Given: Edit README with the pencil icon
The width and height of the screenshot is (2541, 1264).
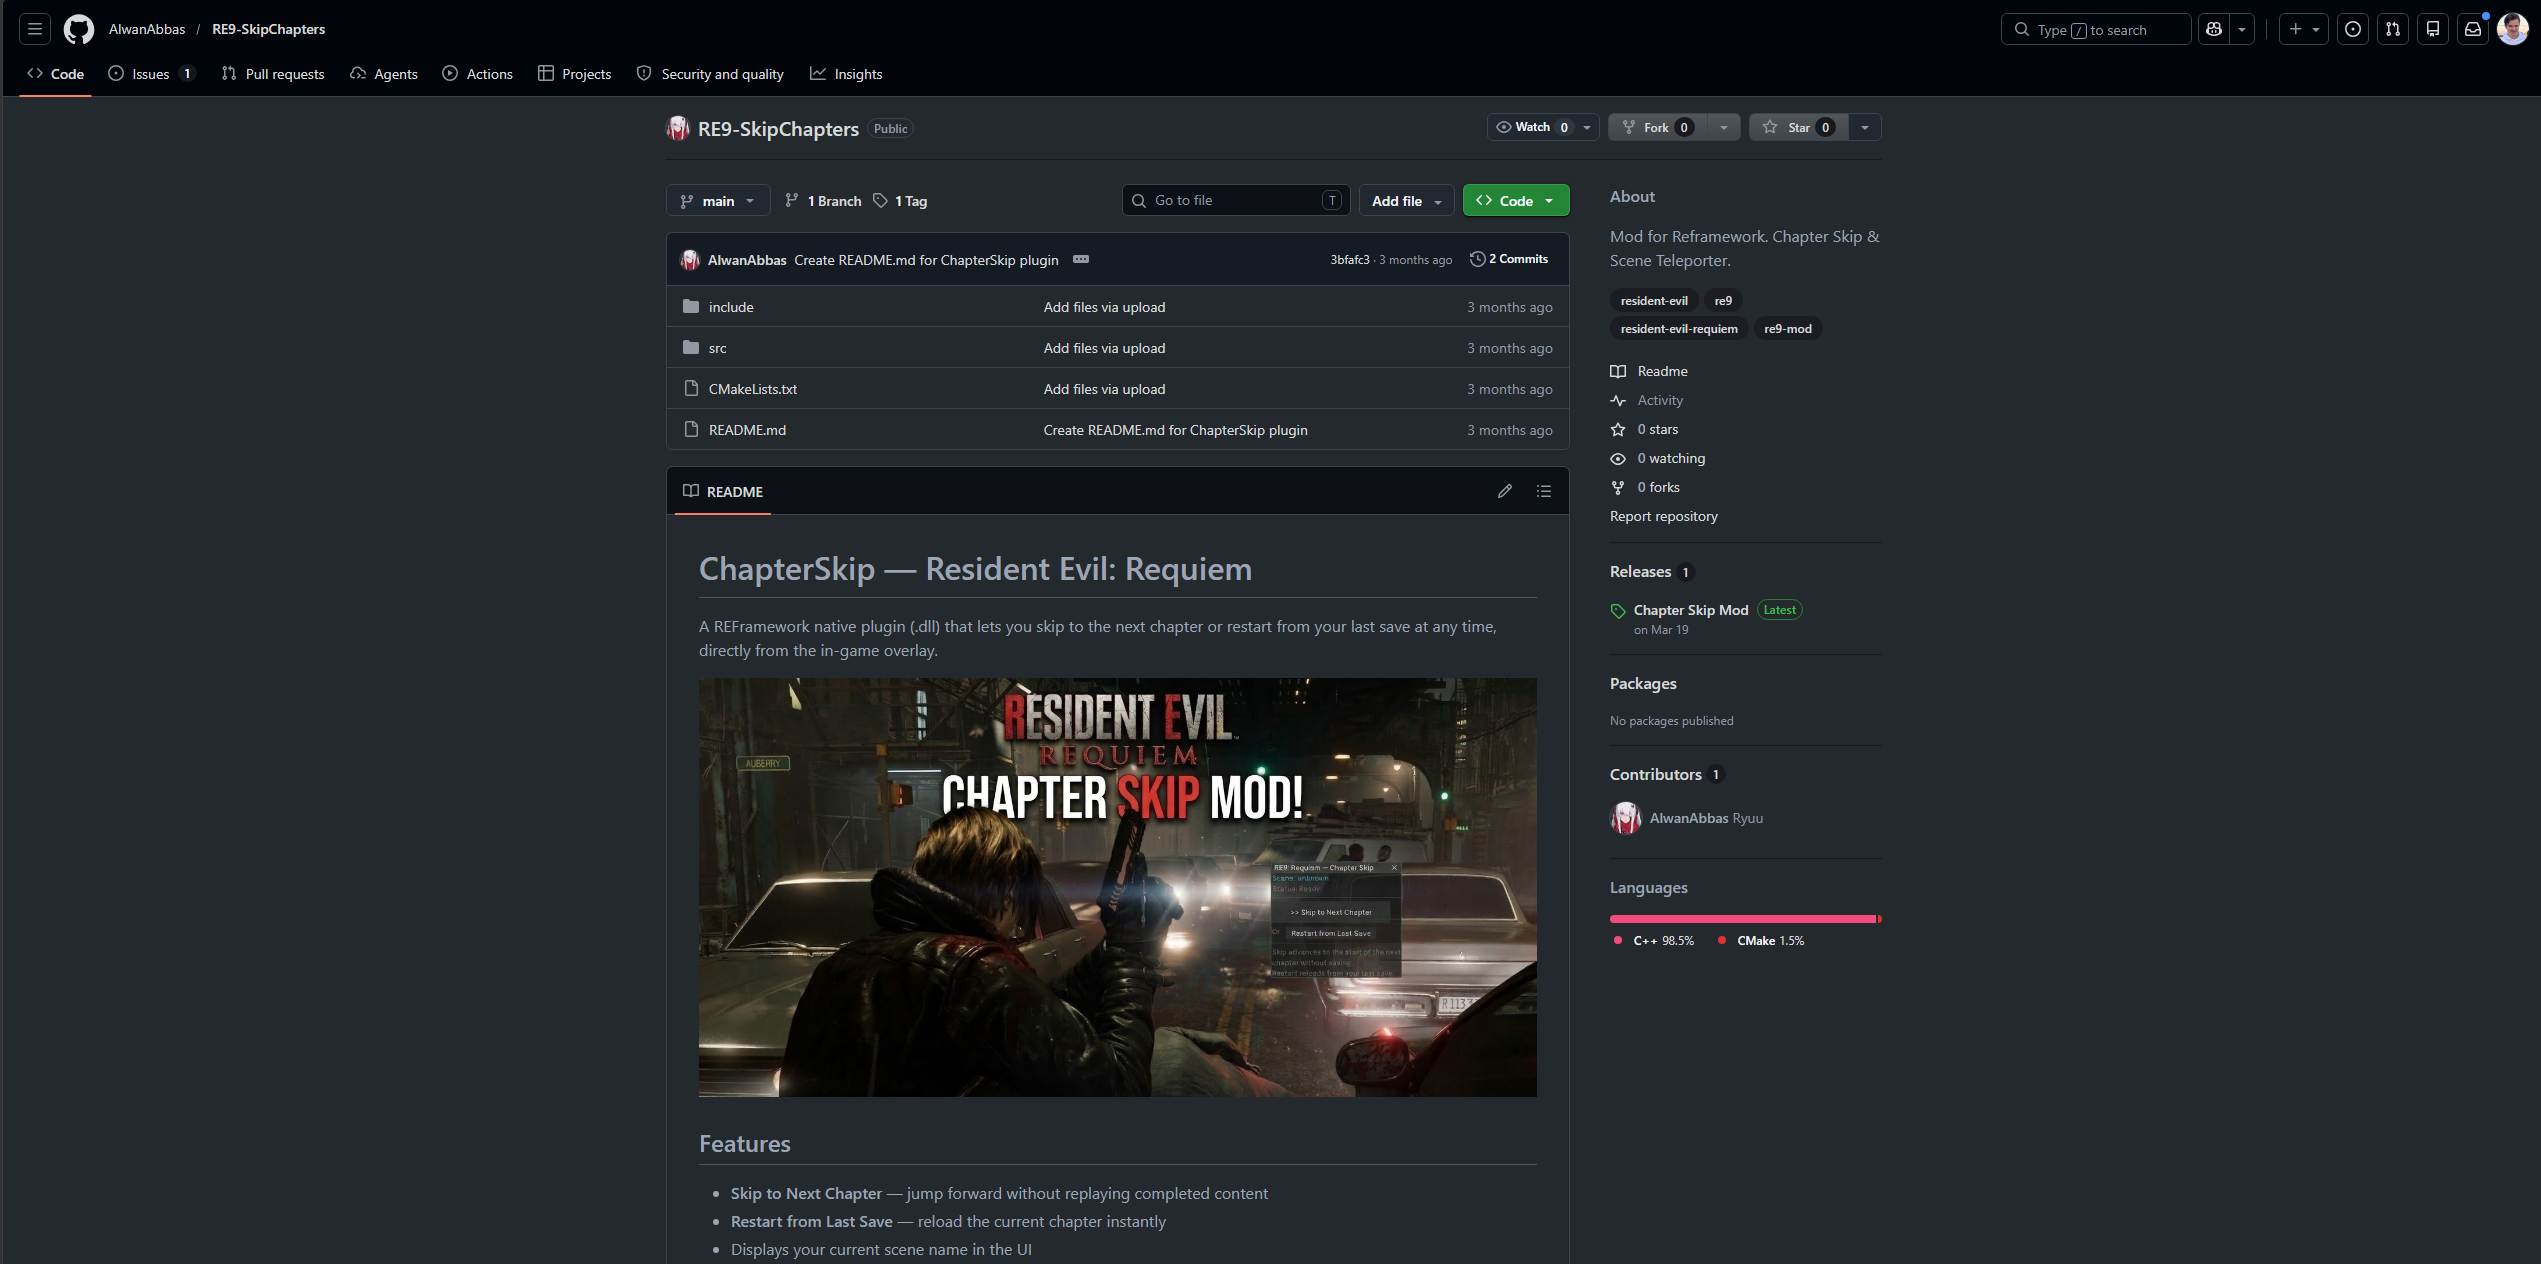Looking at the screenshot, I should coord(1505,491).
